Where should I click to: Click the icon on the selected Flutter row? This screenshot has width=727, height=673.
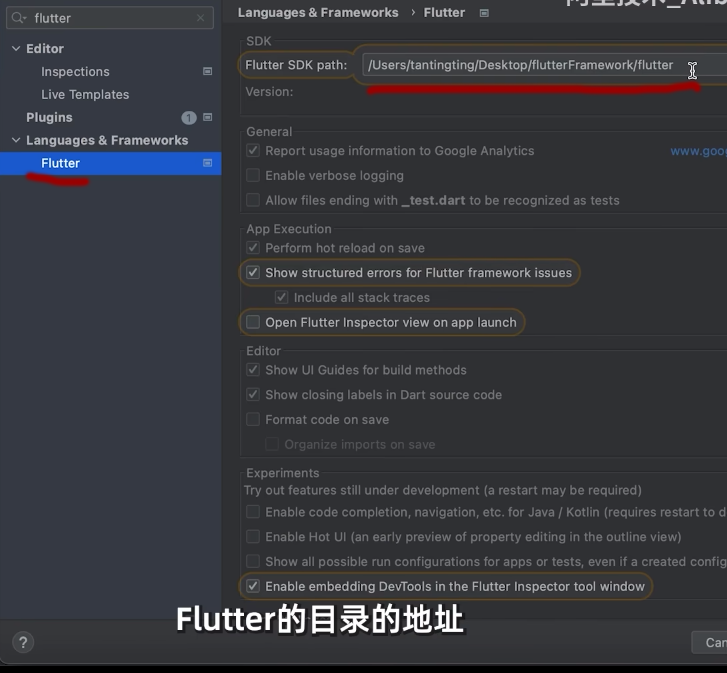click(x=207, y=163)
